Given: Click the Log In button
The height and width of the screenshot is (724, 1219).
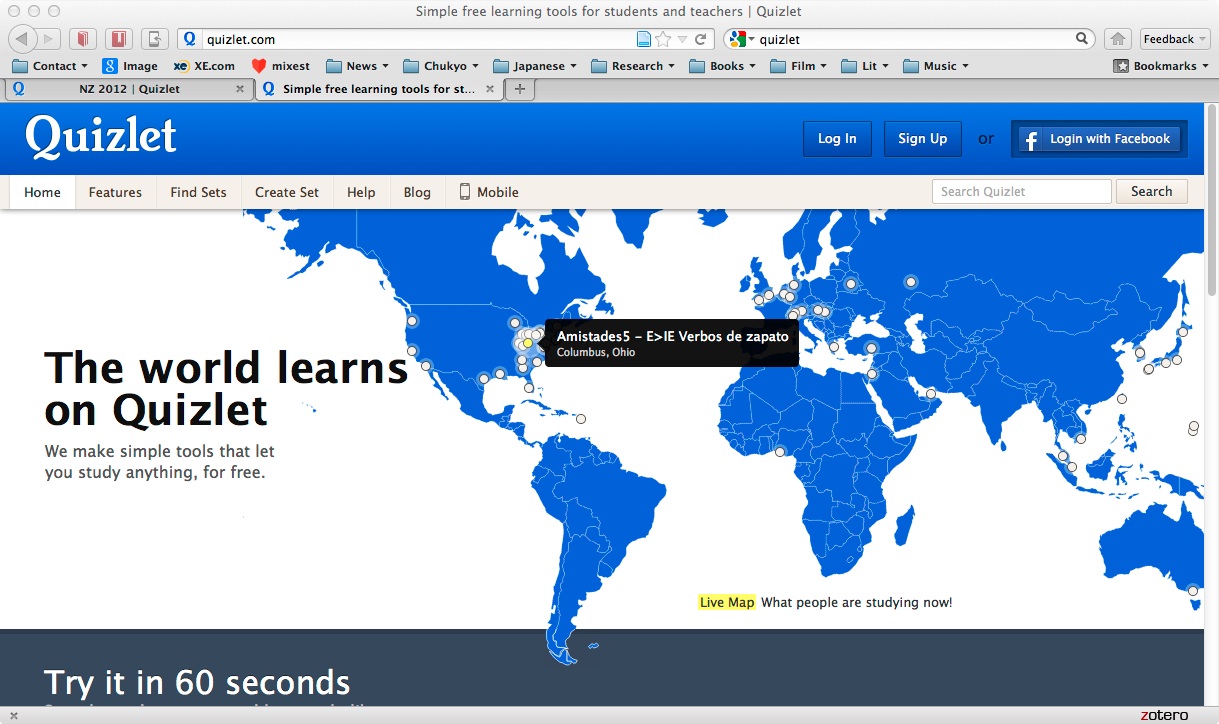Looking at the screenshot, I should point(837,139).
